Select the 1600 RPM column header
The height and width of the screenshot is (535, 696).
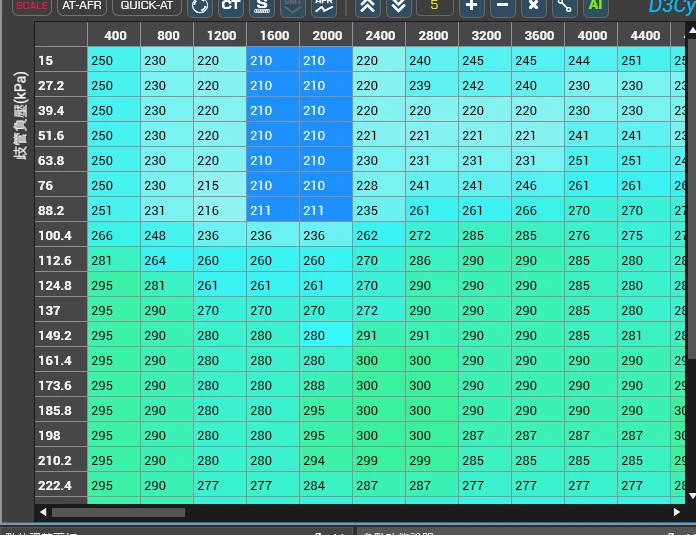[x=273, y=35]
